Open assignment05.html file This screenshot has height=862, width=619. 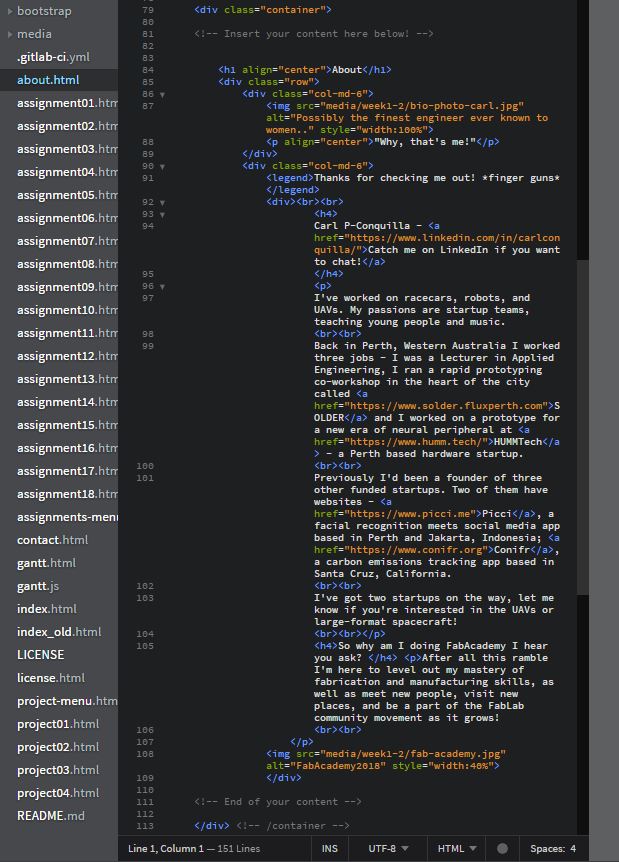click(x=67, y=196)
